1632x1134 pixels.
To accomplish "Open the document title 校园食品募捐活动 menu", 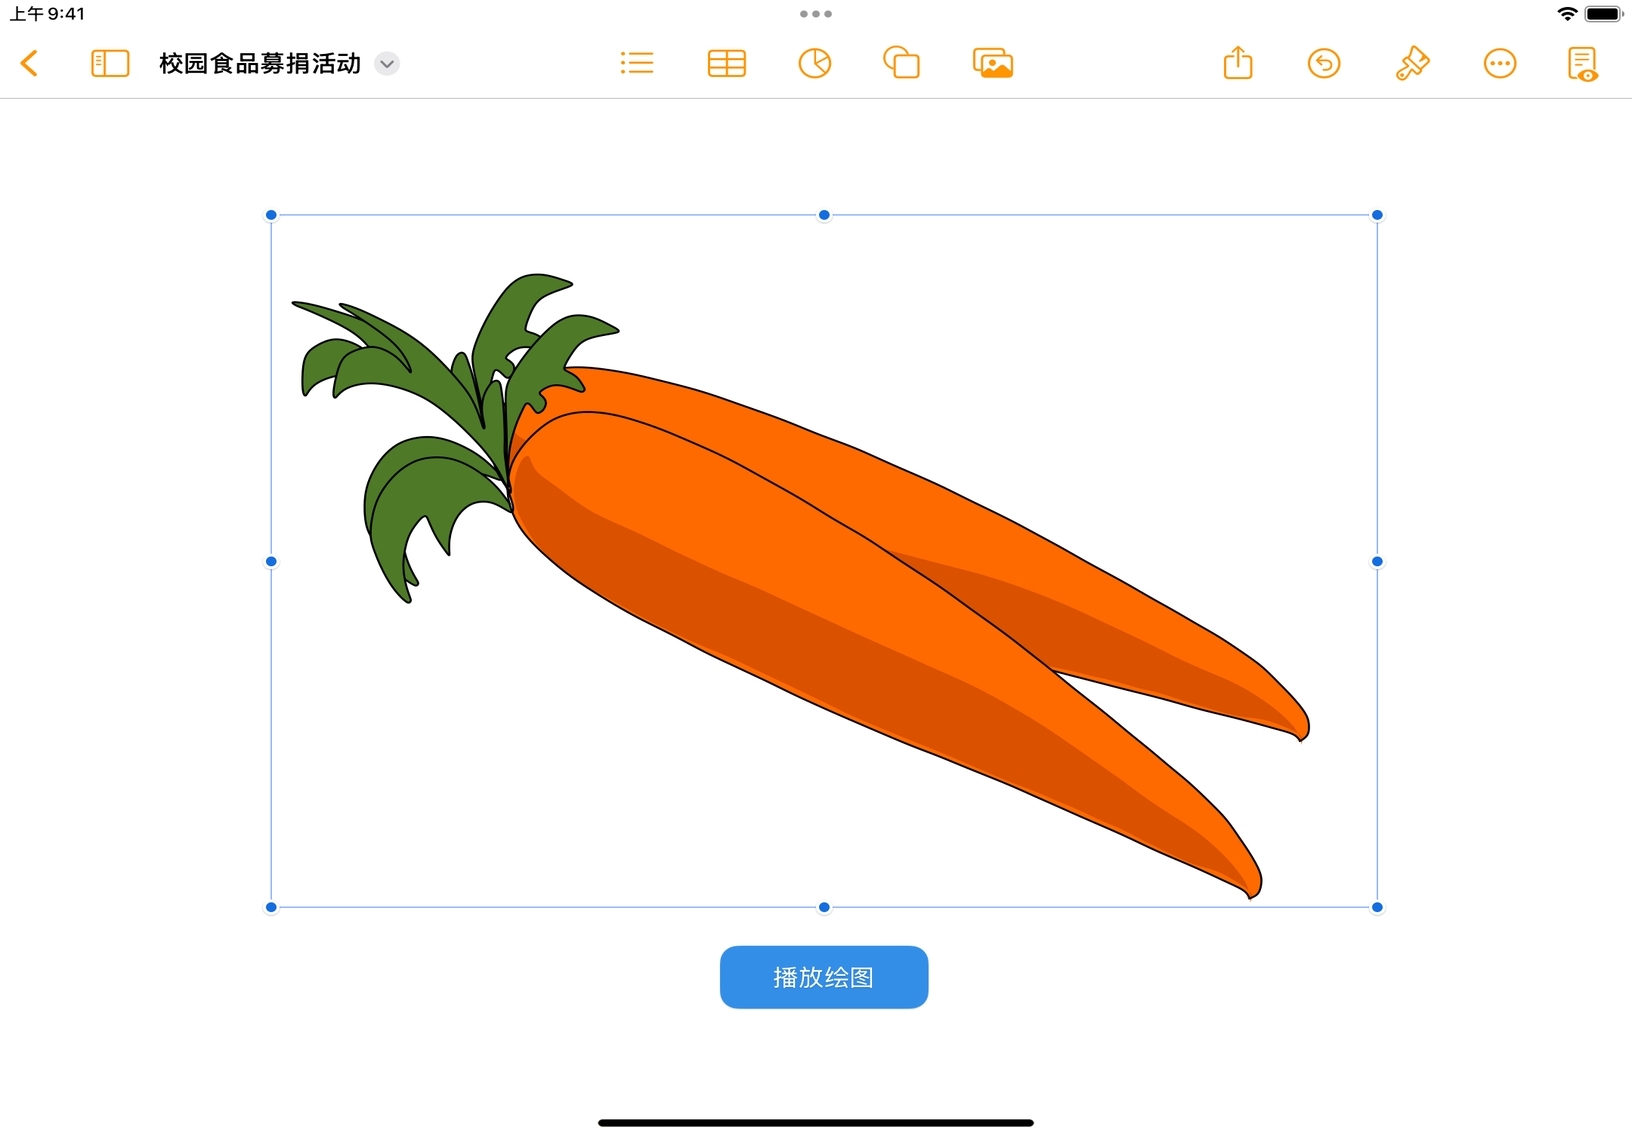I will coord(260,64).
